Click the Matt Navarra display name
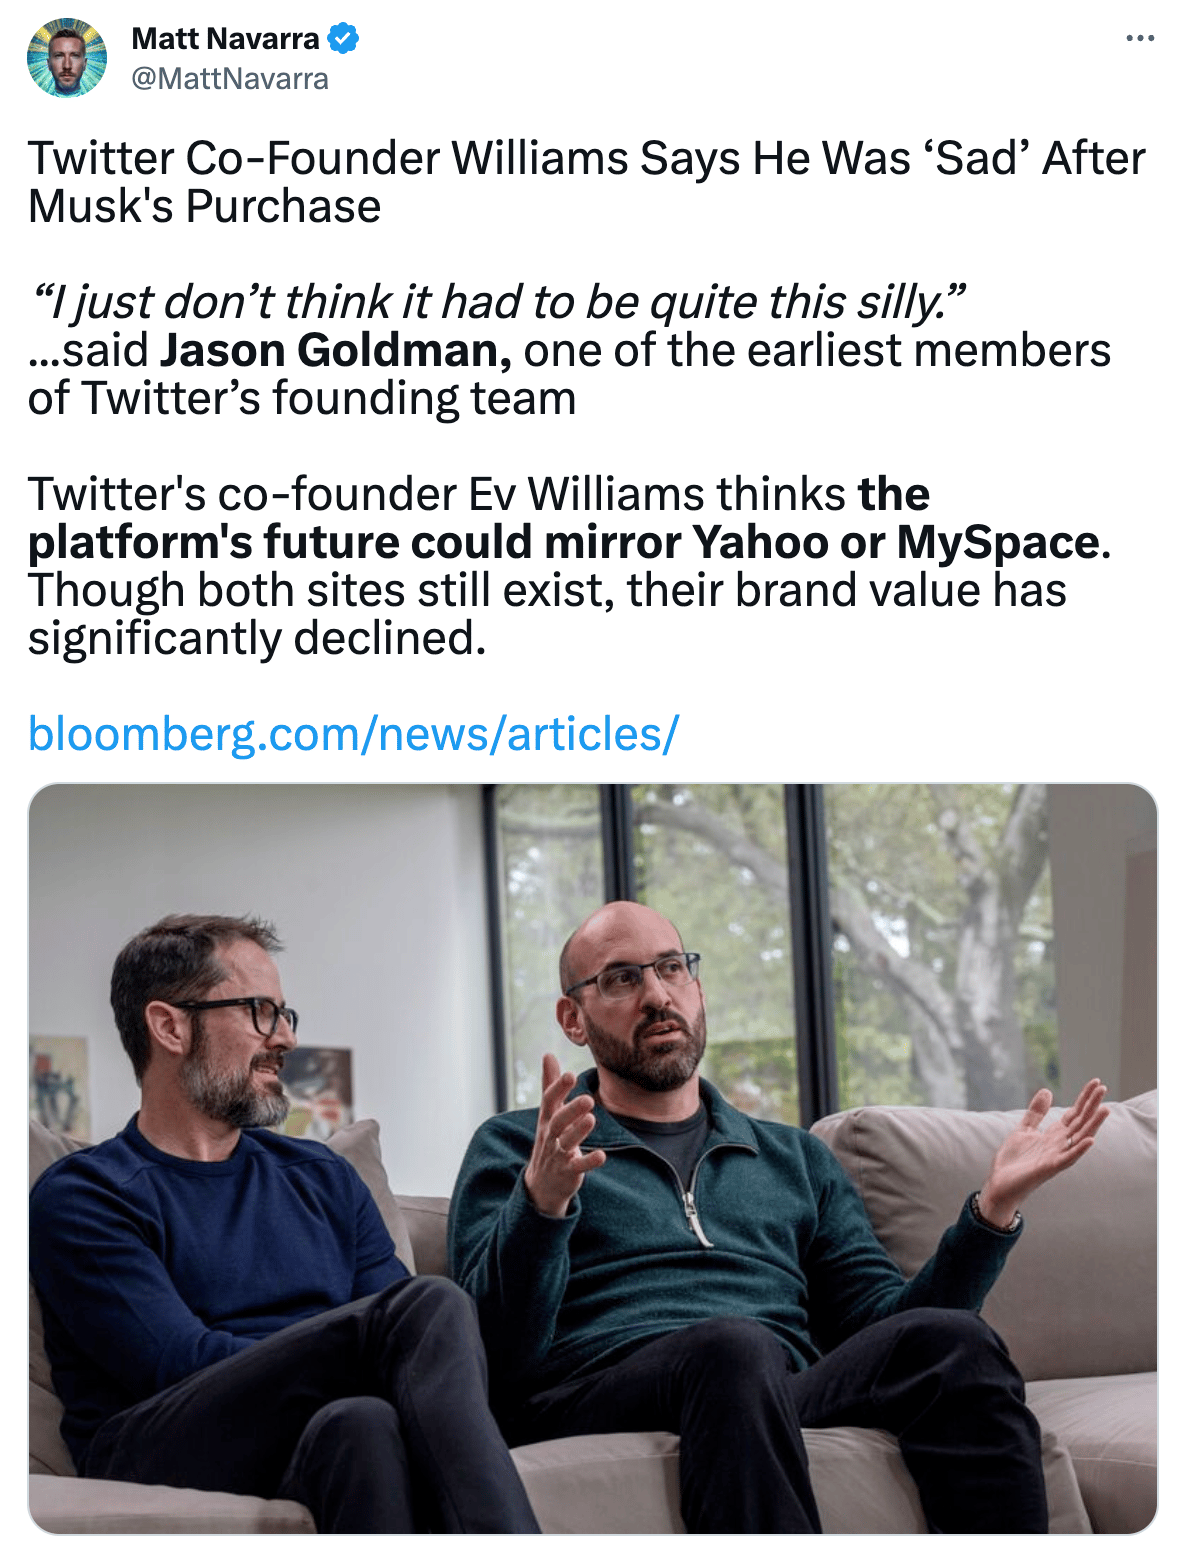 pos(225,39)
